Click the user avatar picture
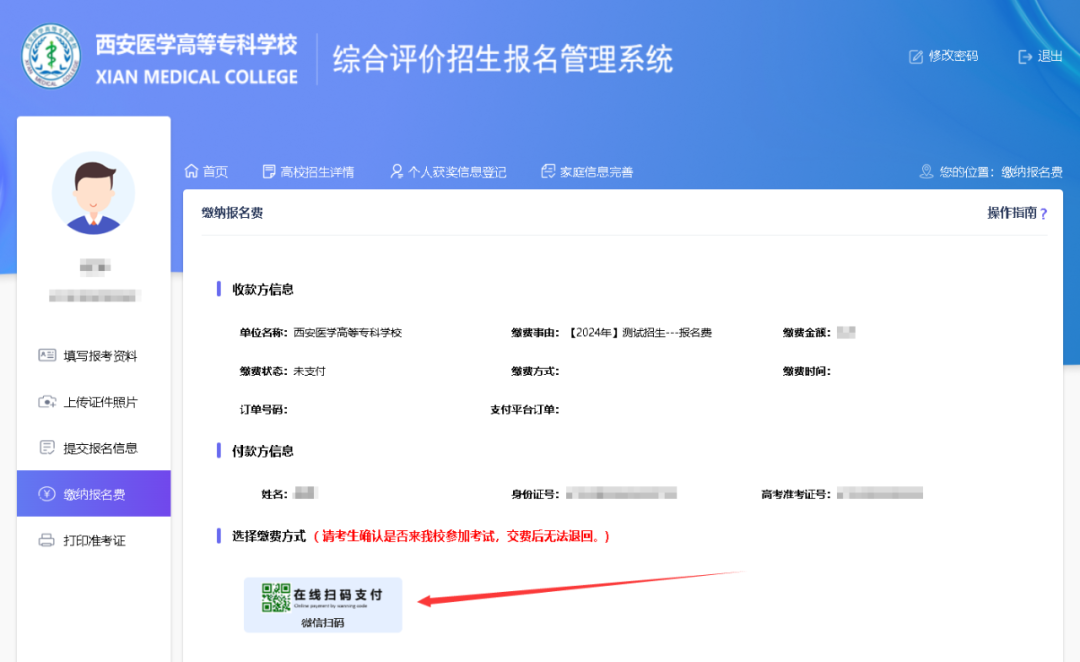1080x662 pixels. (93, 194)
